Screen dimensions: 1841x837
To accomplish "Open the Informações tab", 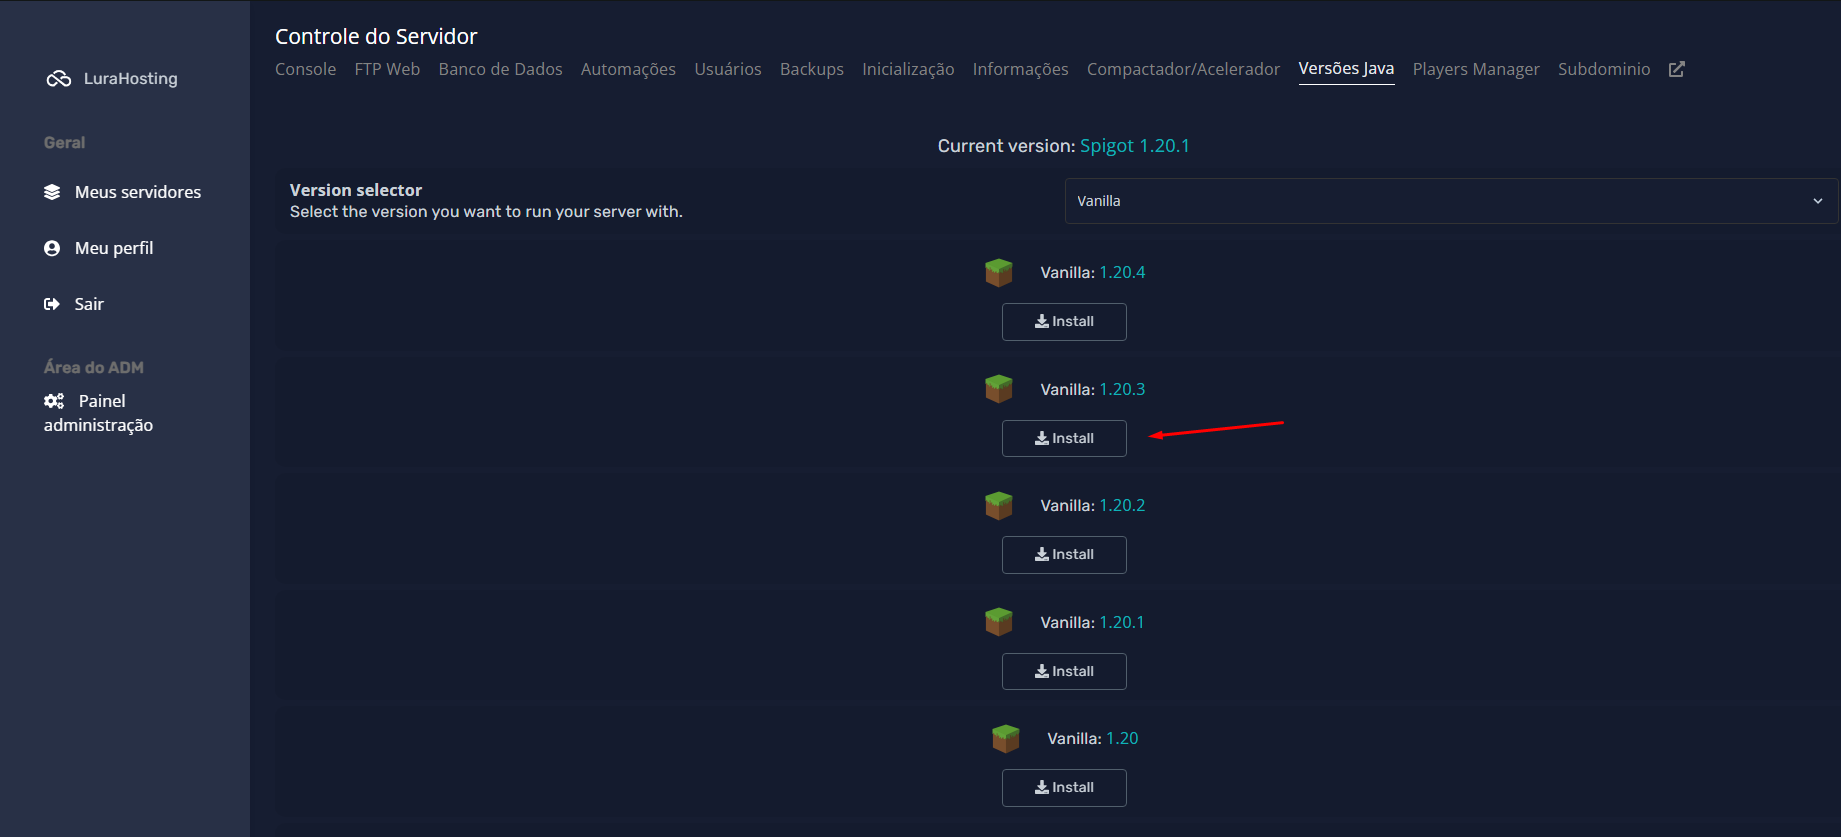I will 1020,69.
